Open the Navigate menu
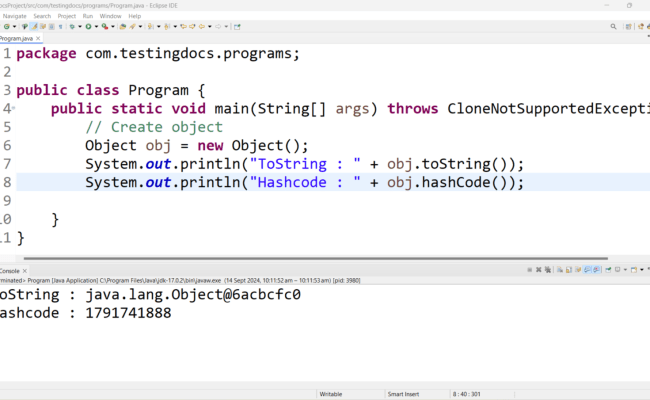 pyautogui.click(x=15, y=16)
